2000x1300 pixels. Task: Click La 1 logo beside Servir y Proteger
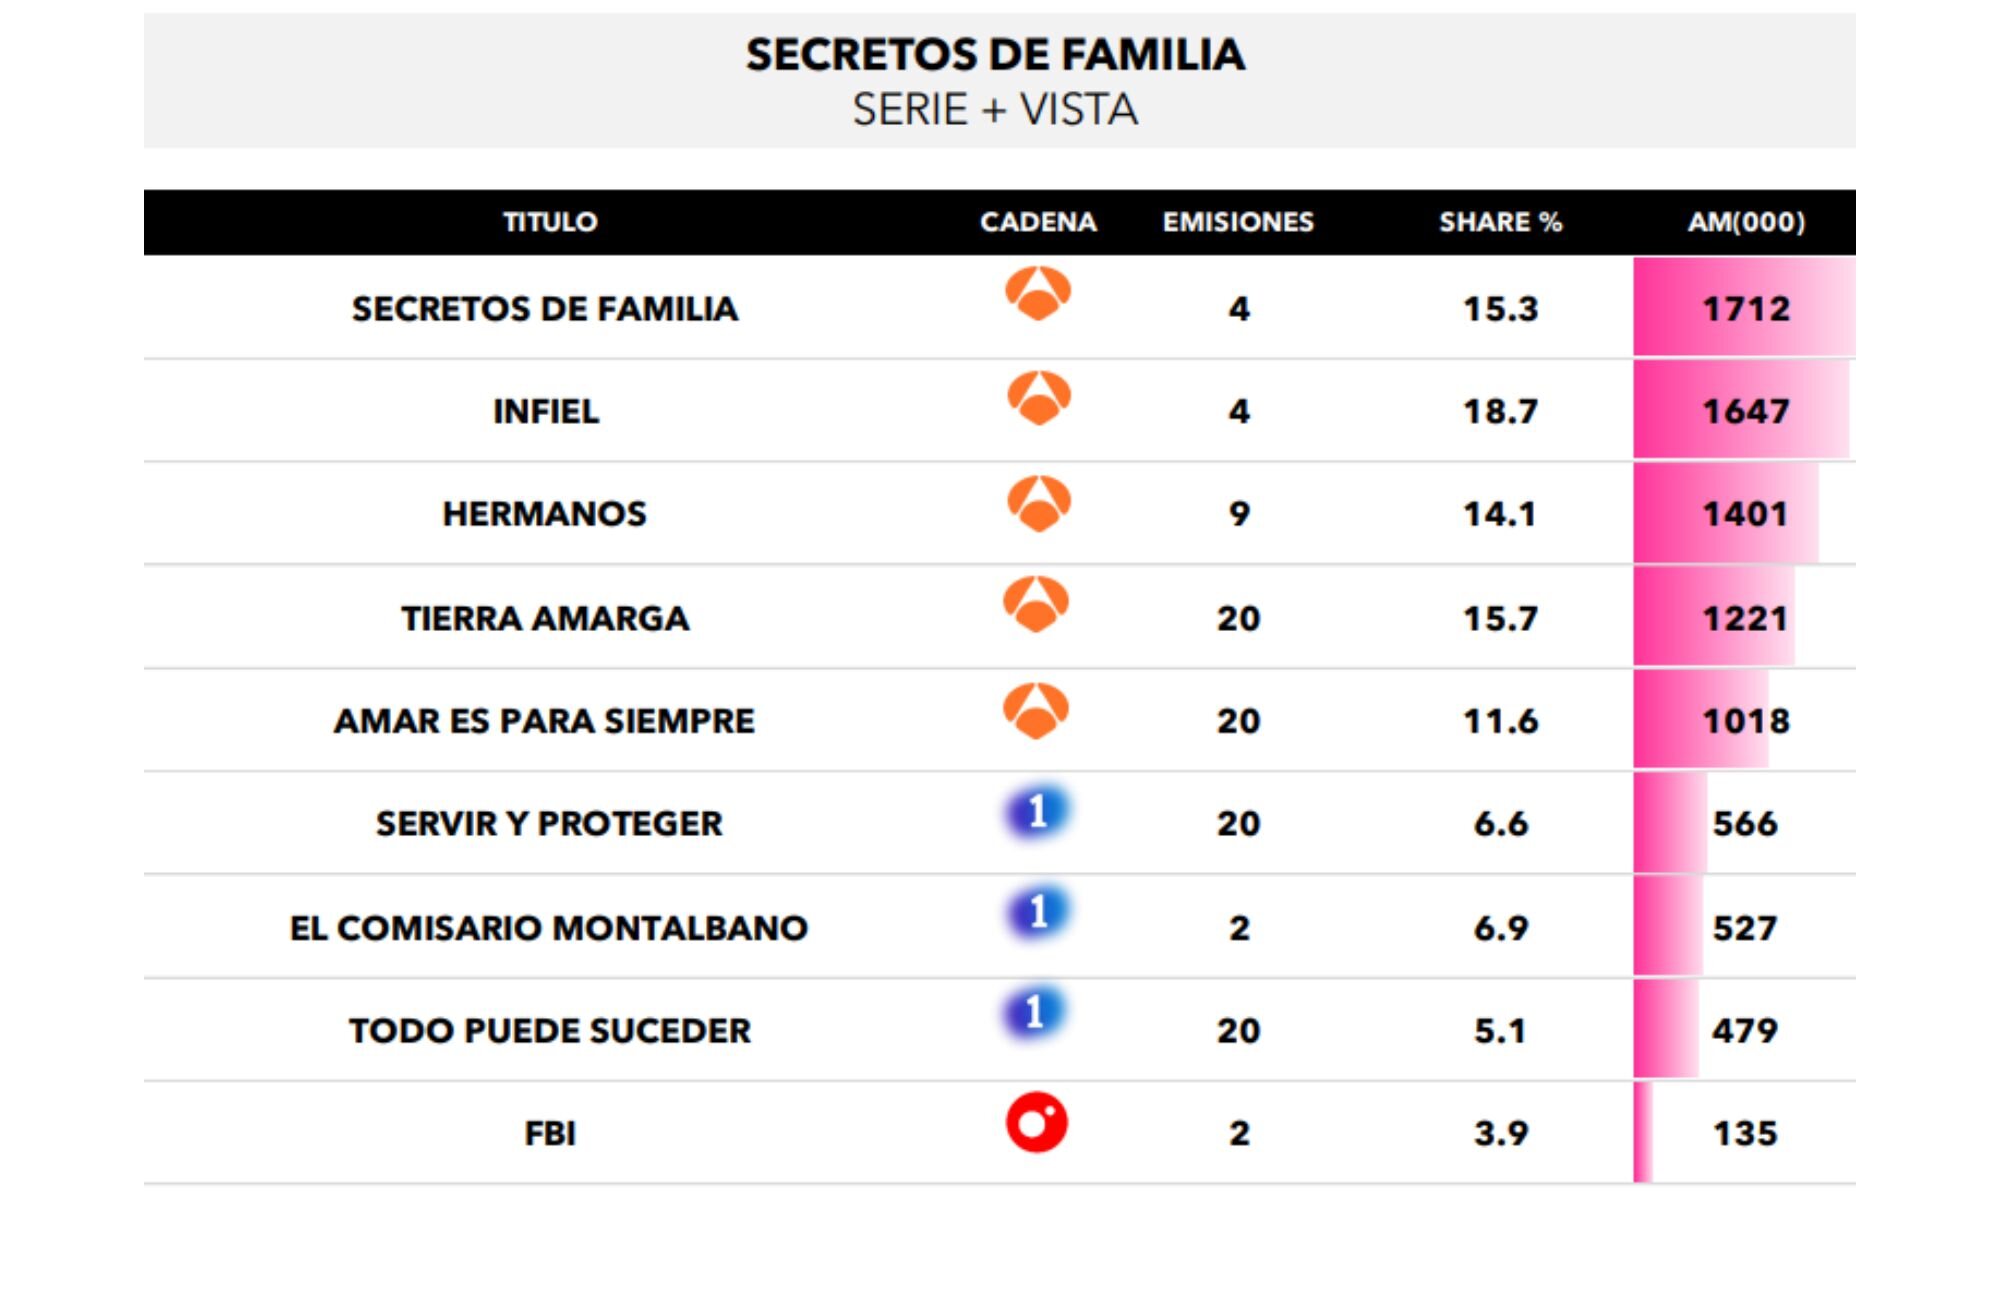tap(1037, 811)
